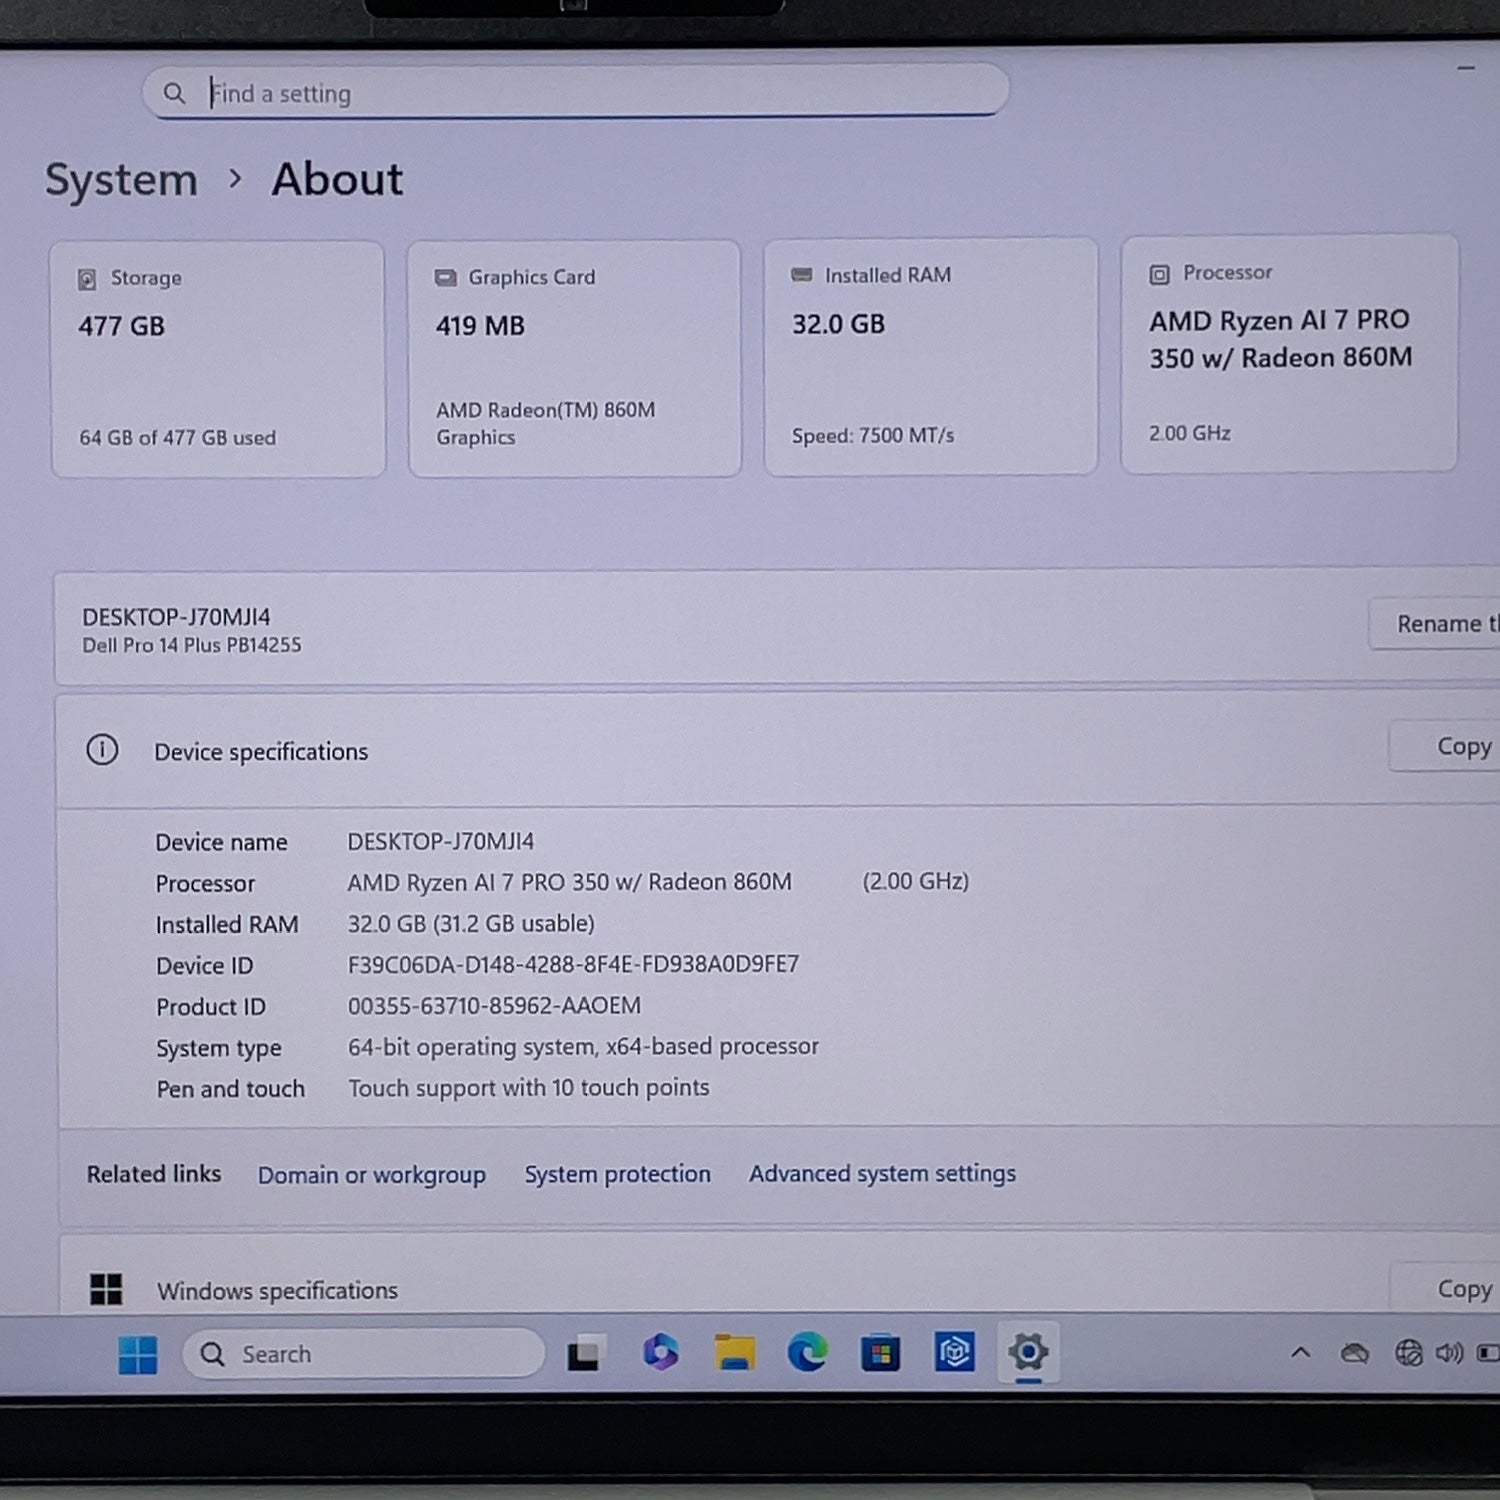Click the Graphics Card icon
The image size is (1500, 1500).
point(445,277)
